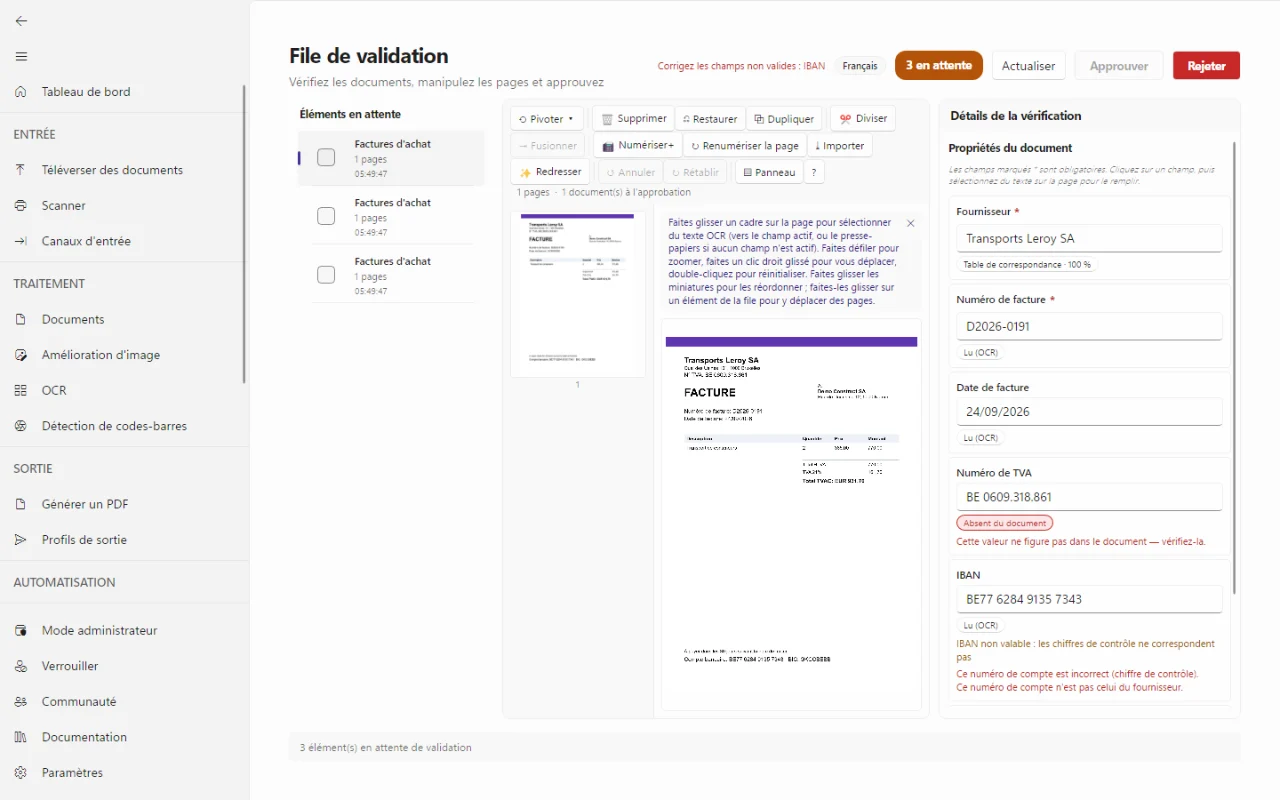Click the Actualiser button
Image resolution: width=1280 pixels, height=800 pixels.
click(1029, 66)
